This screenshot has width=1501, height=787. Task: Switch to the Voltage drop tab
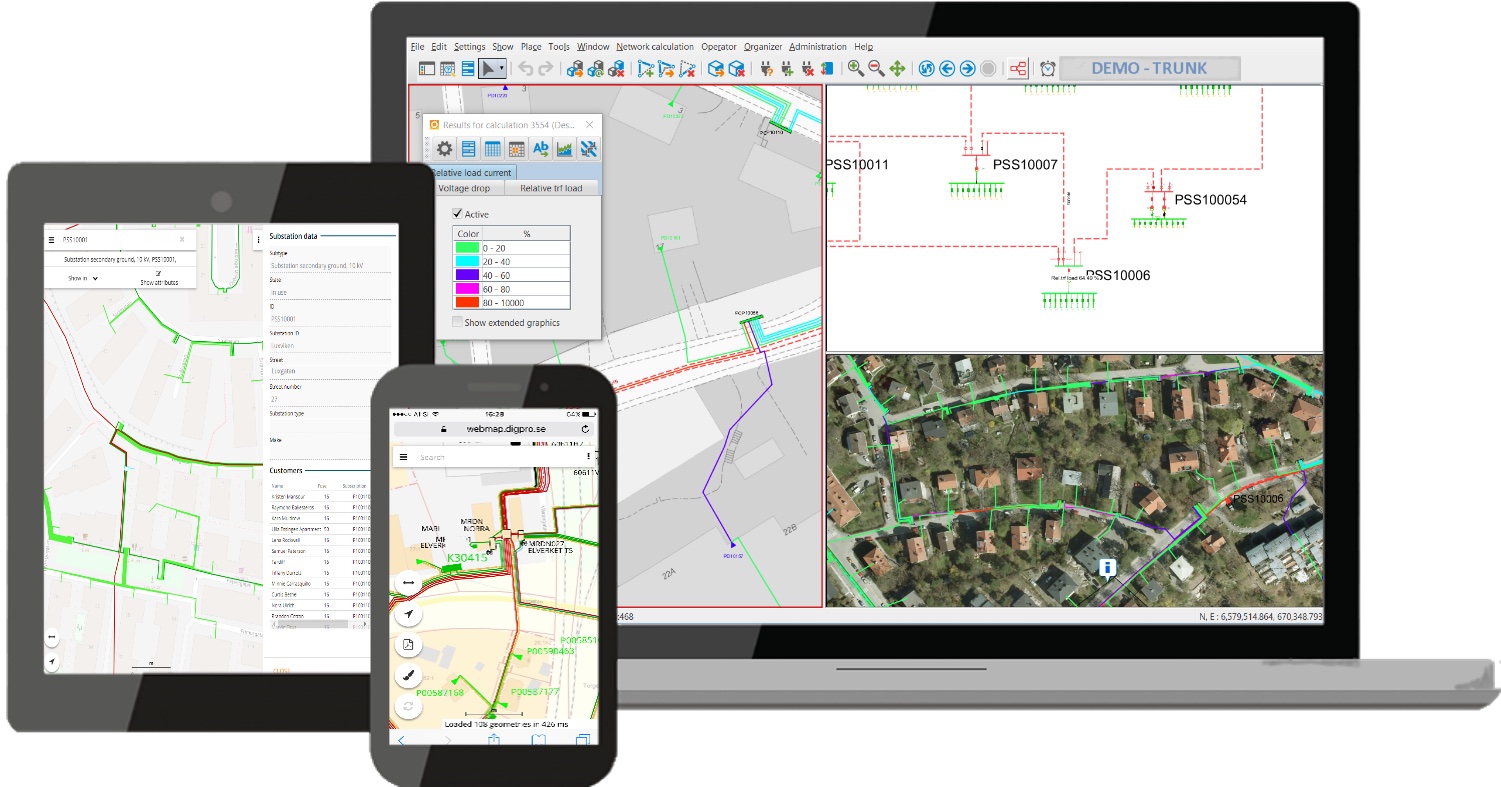point(464,188)
